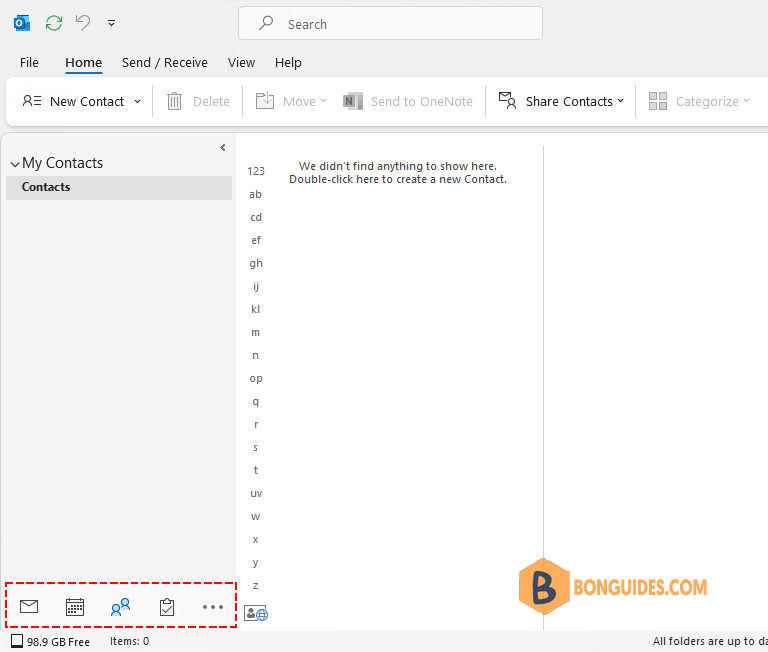Image resolution: width=768 pixels, height=652 pixels.
Task: Switch to Mail with the envelope icon
Action: tap(29, 606)
